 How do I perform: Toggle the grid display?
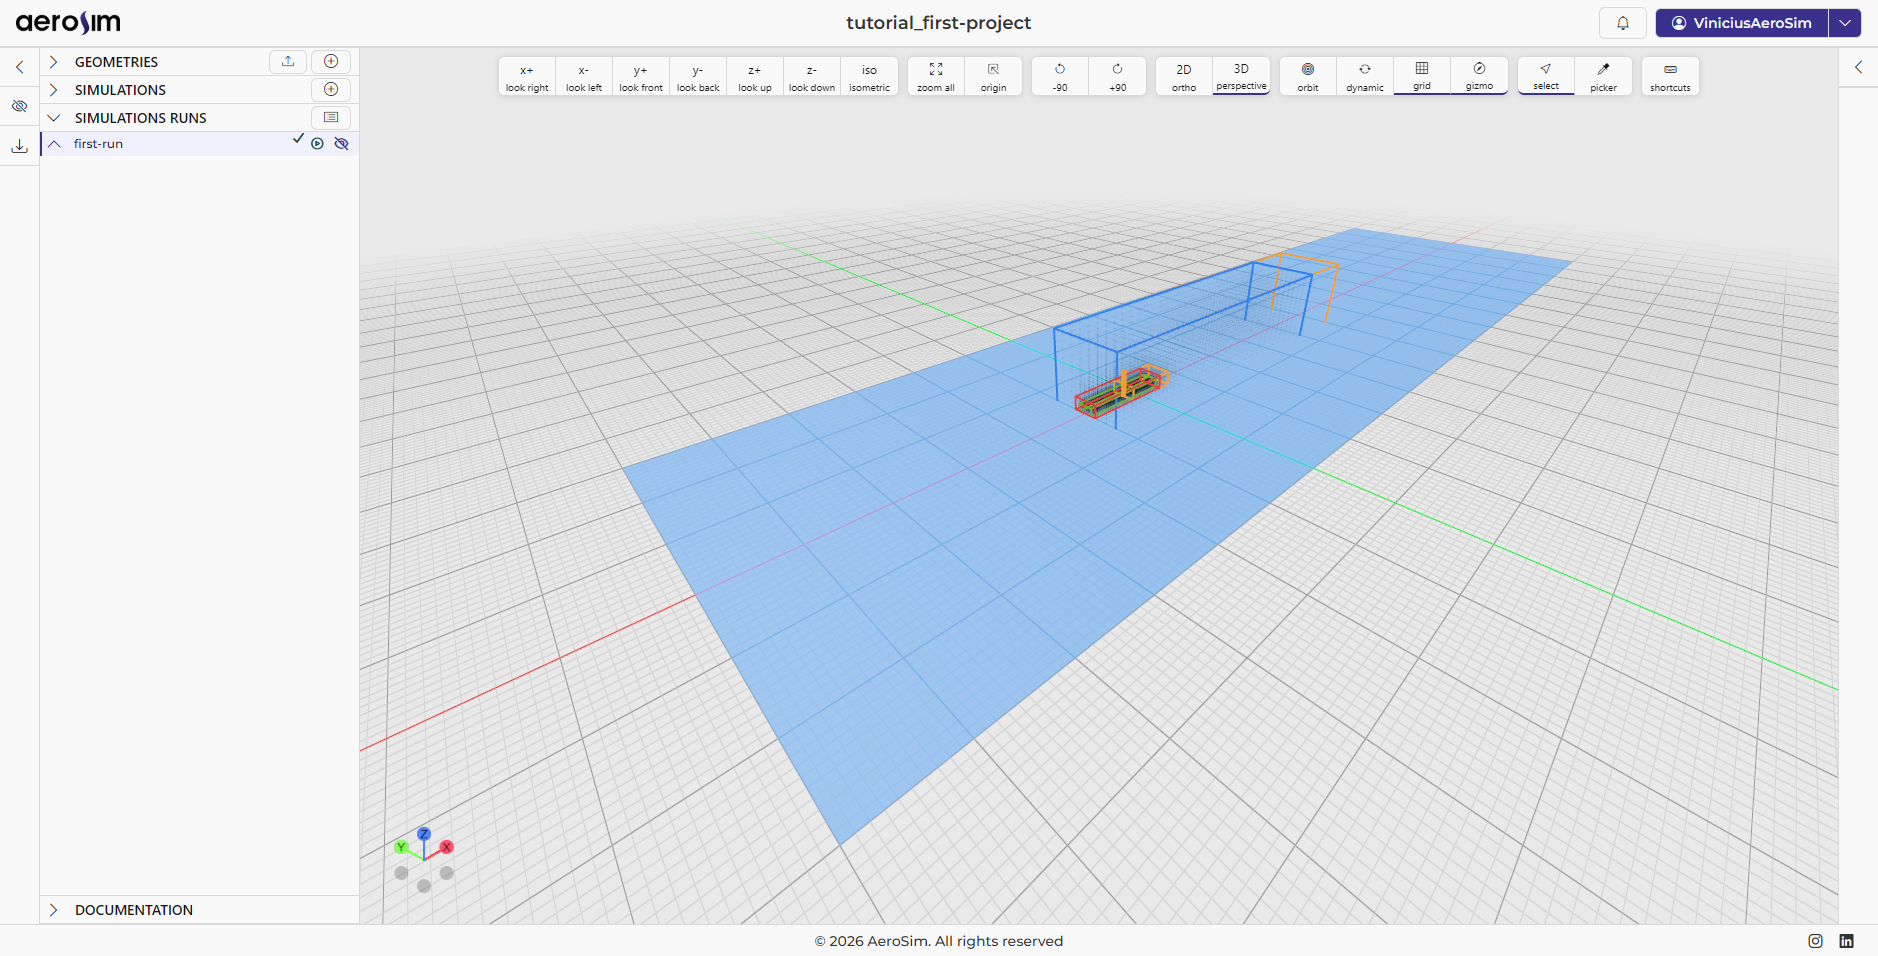tap(1422, 77)
